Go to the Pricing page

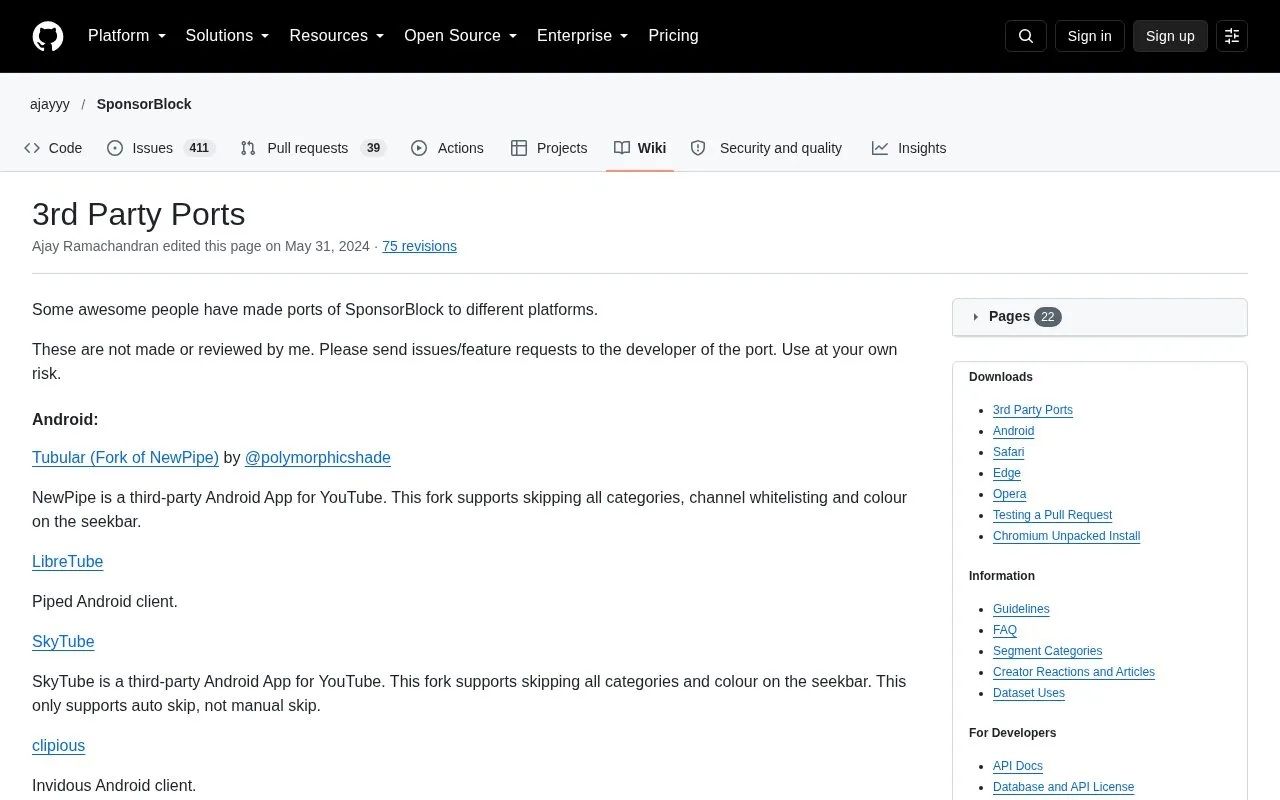pyautogui.click(x=673, y=36)
